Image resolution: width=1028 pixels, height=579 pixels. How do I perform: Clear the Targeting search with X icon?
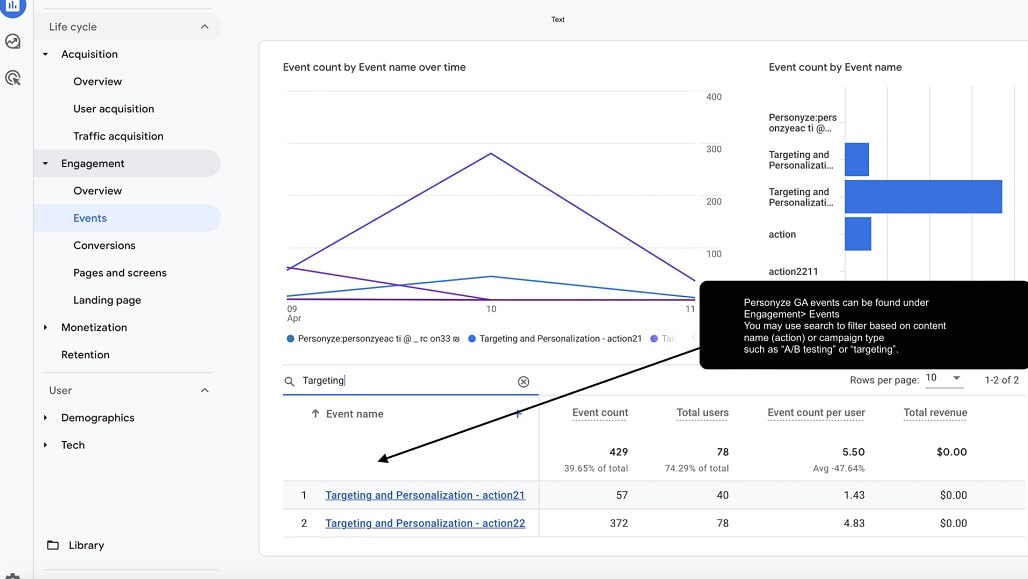tap(523, 382)
